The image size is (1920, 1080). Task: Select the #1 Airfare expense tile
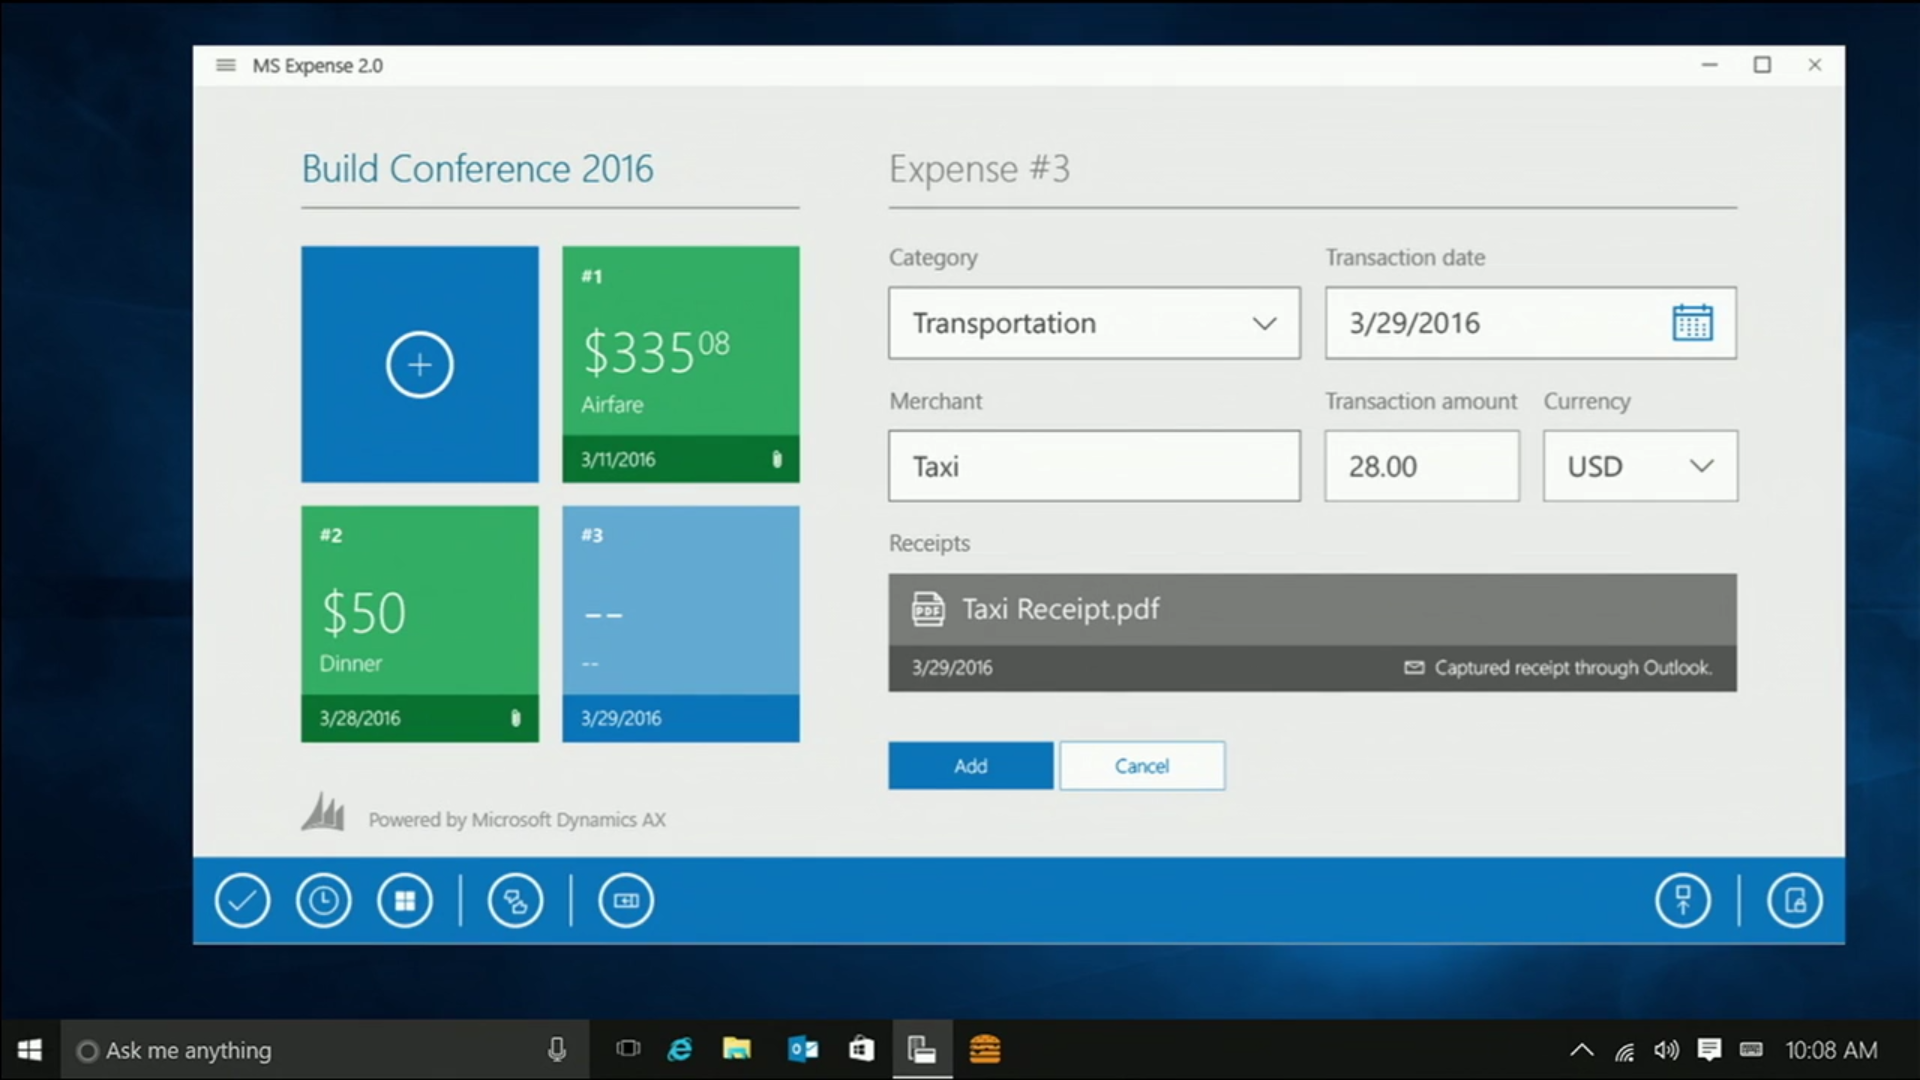681,364
